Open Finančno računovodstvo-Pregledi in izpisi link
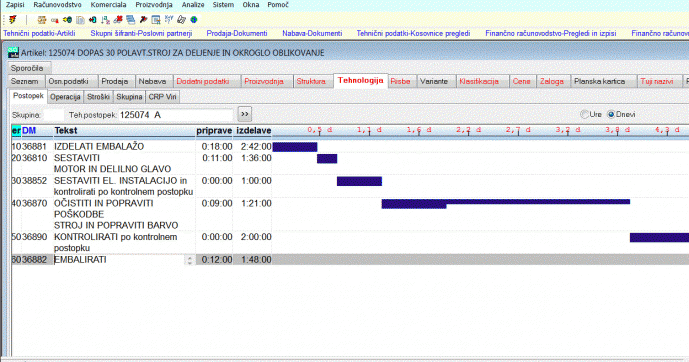 [x=551, y=33]
